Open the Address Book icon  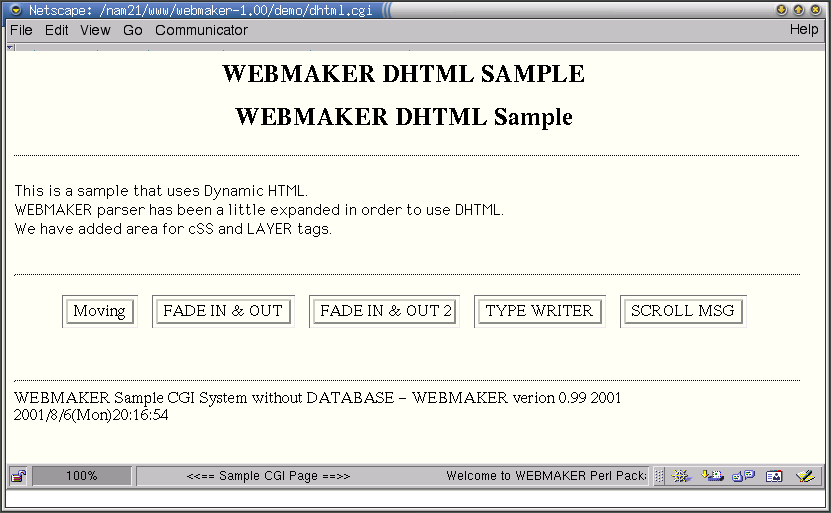[x=774, y=476]
